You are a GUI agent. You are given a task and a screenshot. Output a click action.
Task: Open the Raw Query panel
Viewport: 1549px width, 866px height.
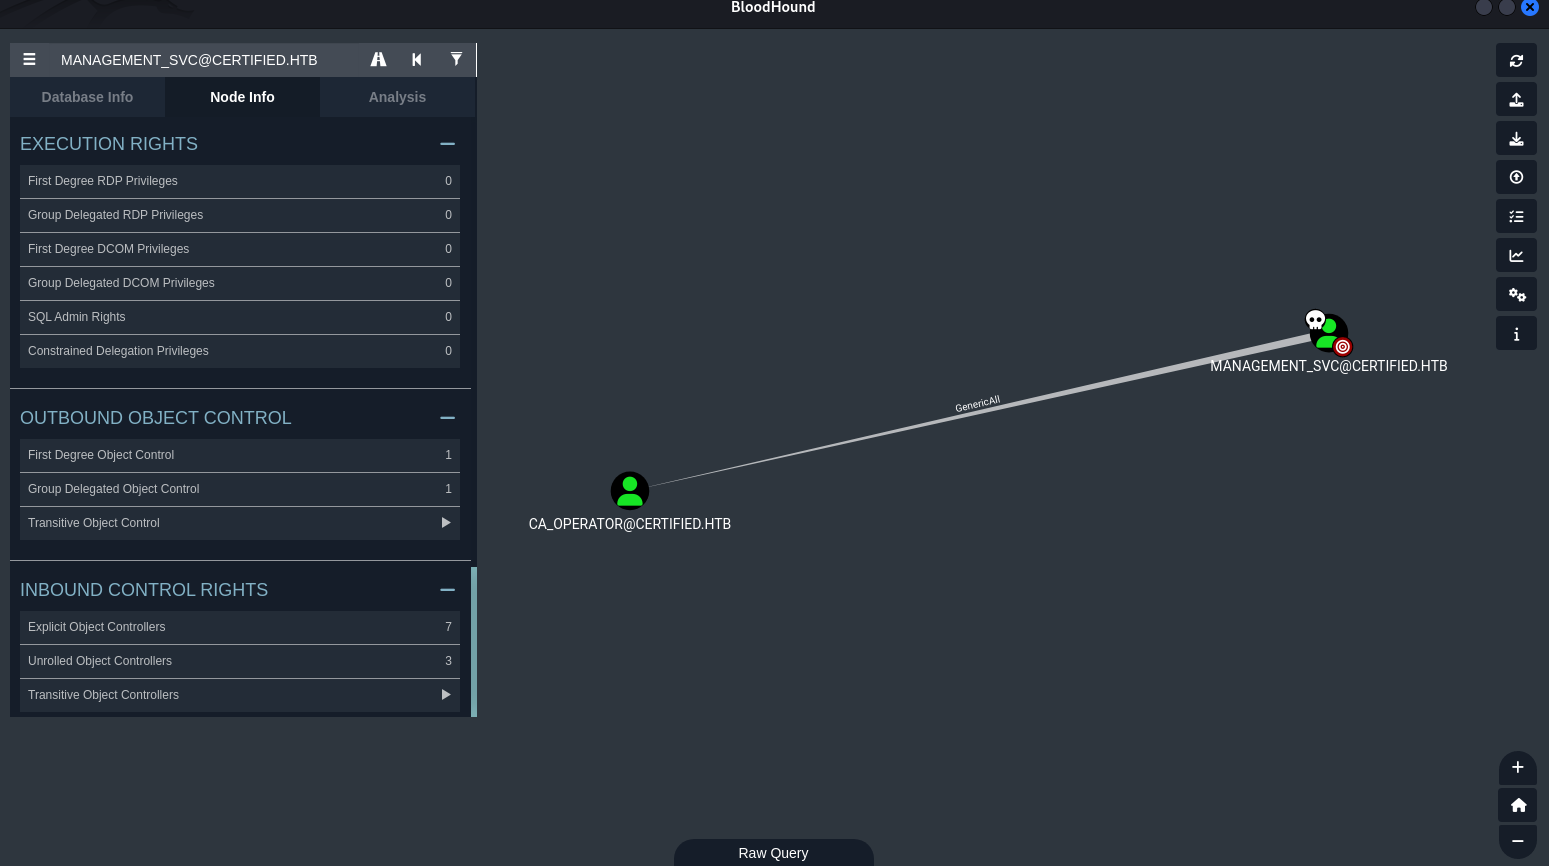pyautogui.click(x=773, y=853)
